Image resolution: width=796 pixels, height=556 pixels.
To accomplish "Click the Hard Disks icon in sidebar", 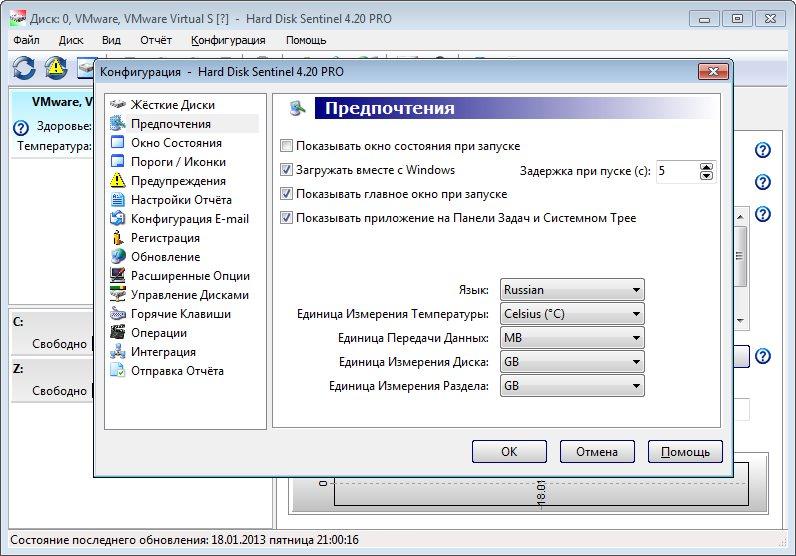I will [118, 105].
